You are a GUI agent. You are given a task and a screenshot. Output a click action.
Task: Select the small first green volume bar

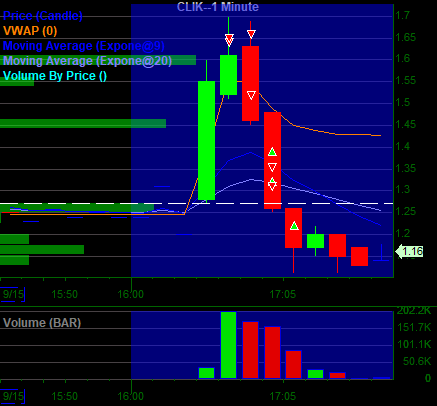[x=206, y=373]
